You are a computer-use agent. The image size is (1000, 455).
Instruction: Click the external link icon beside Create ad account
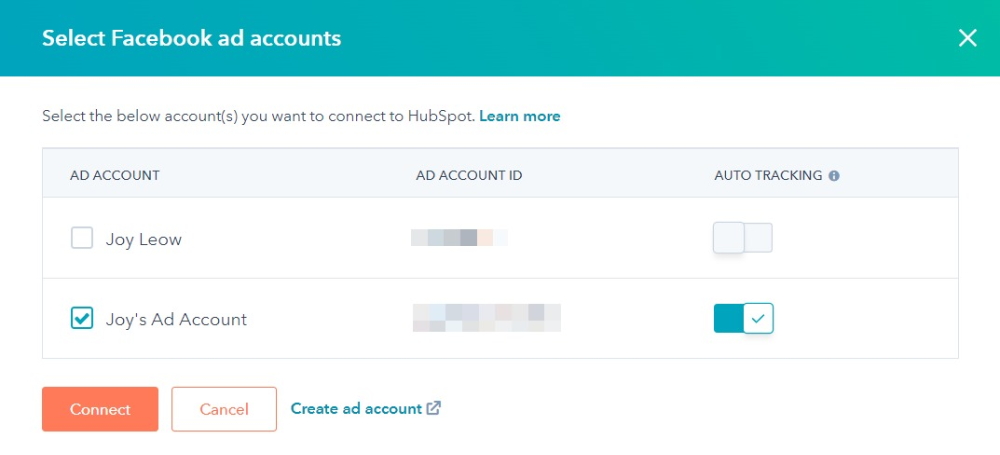tap(434, 408)
